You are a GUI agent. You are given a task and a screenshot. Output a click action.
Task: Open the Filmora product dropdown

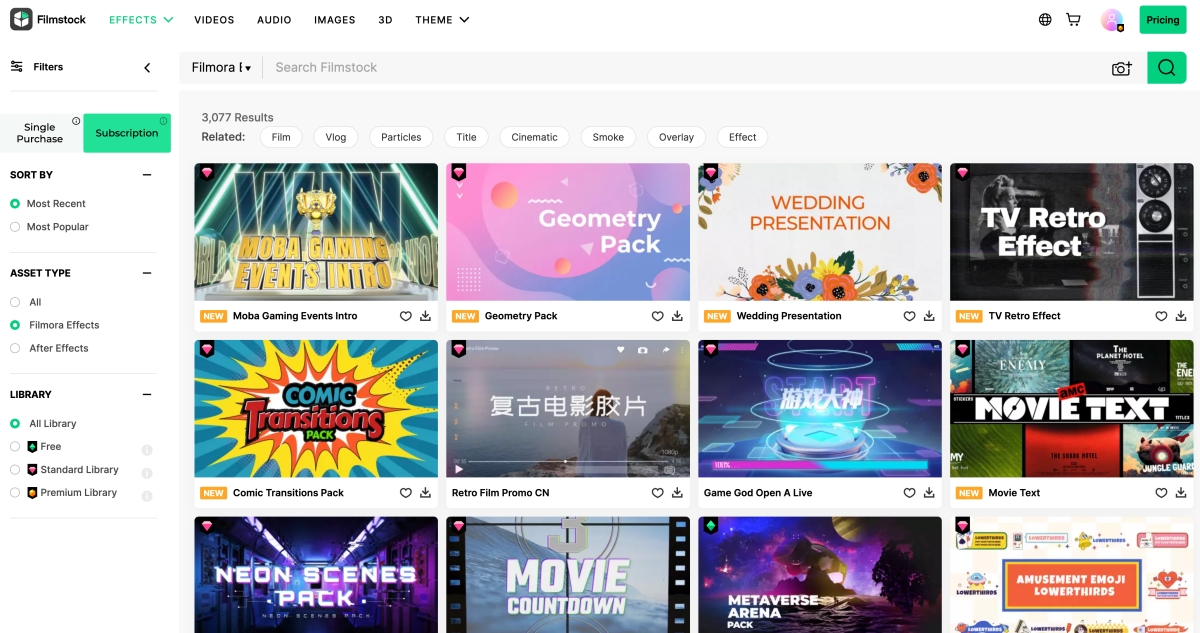click(221, 68)
